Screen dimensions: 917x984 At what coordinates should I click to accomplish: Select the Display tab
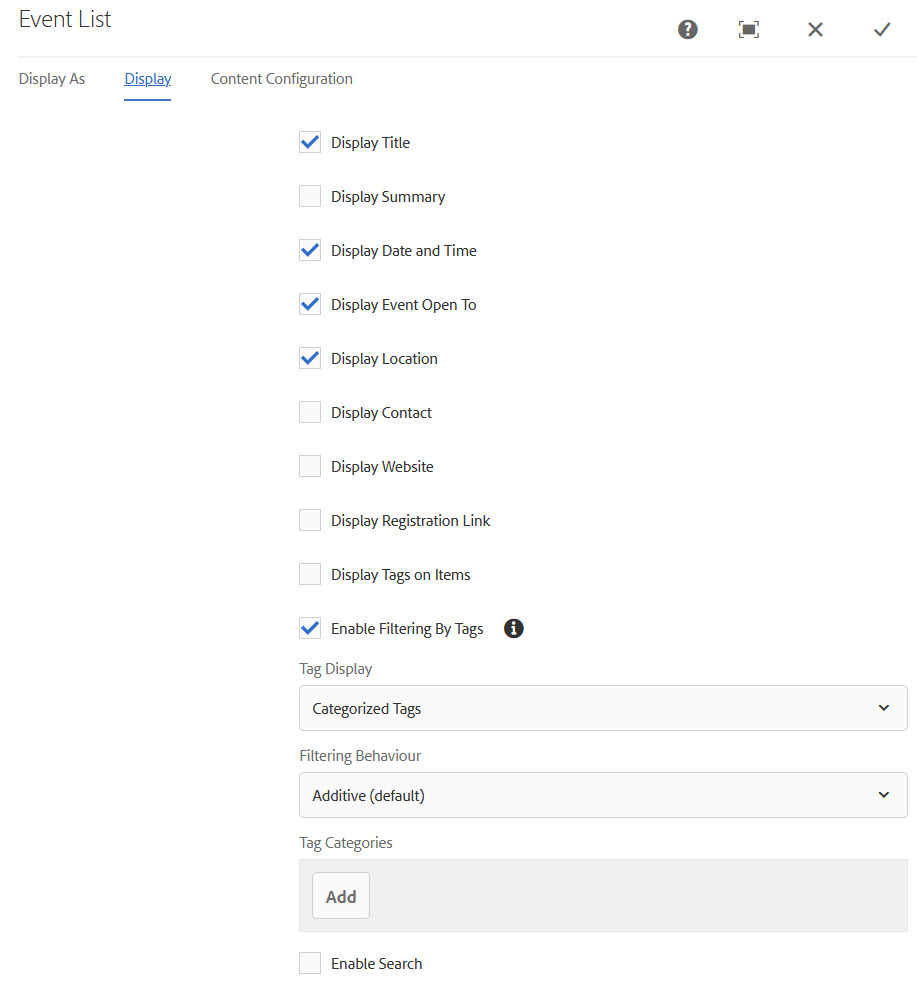pyautogui.click(x=147, y=79)
